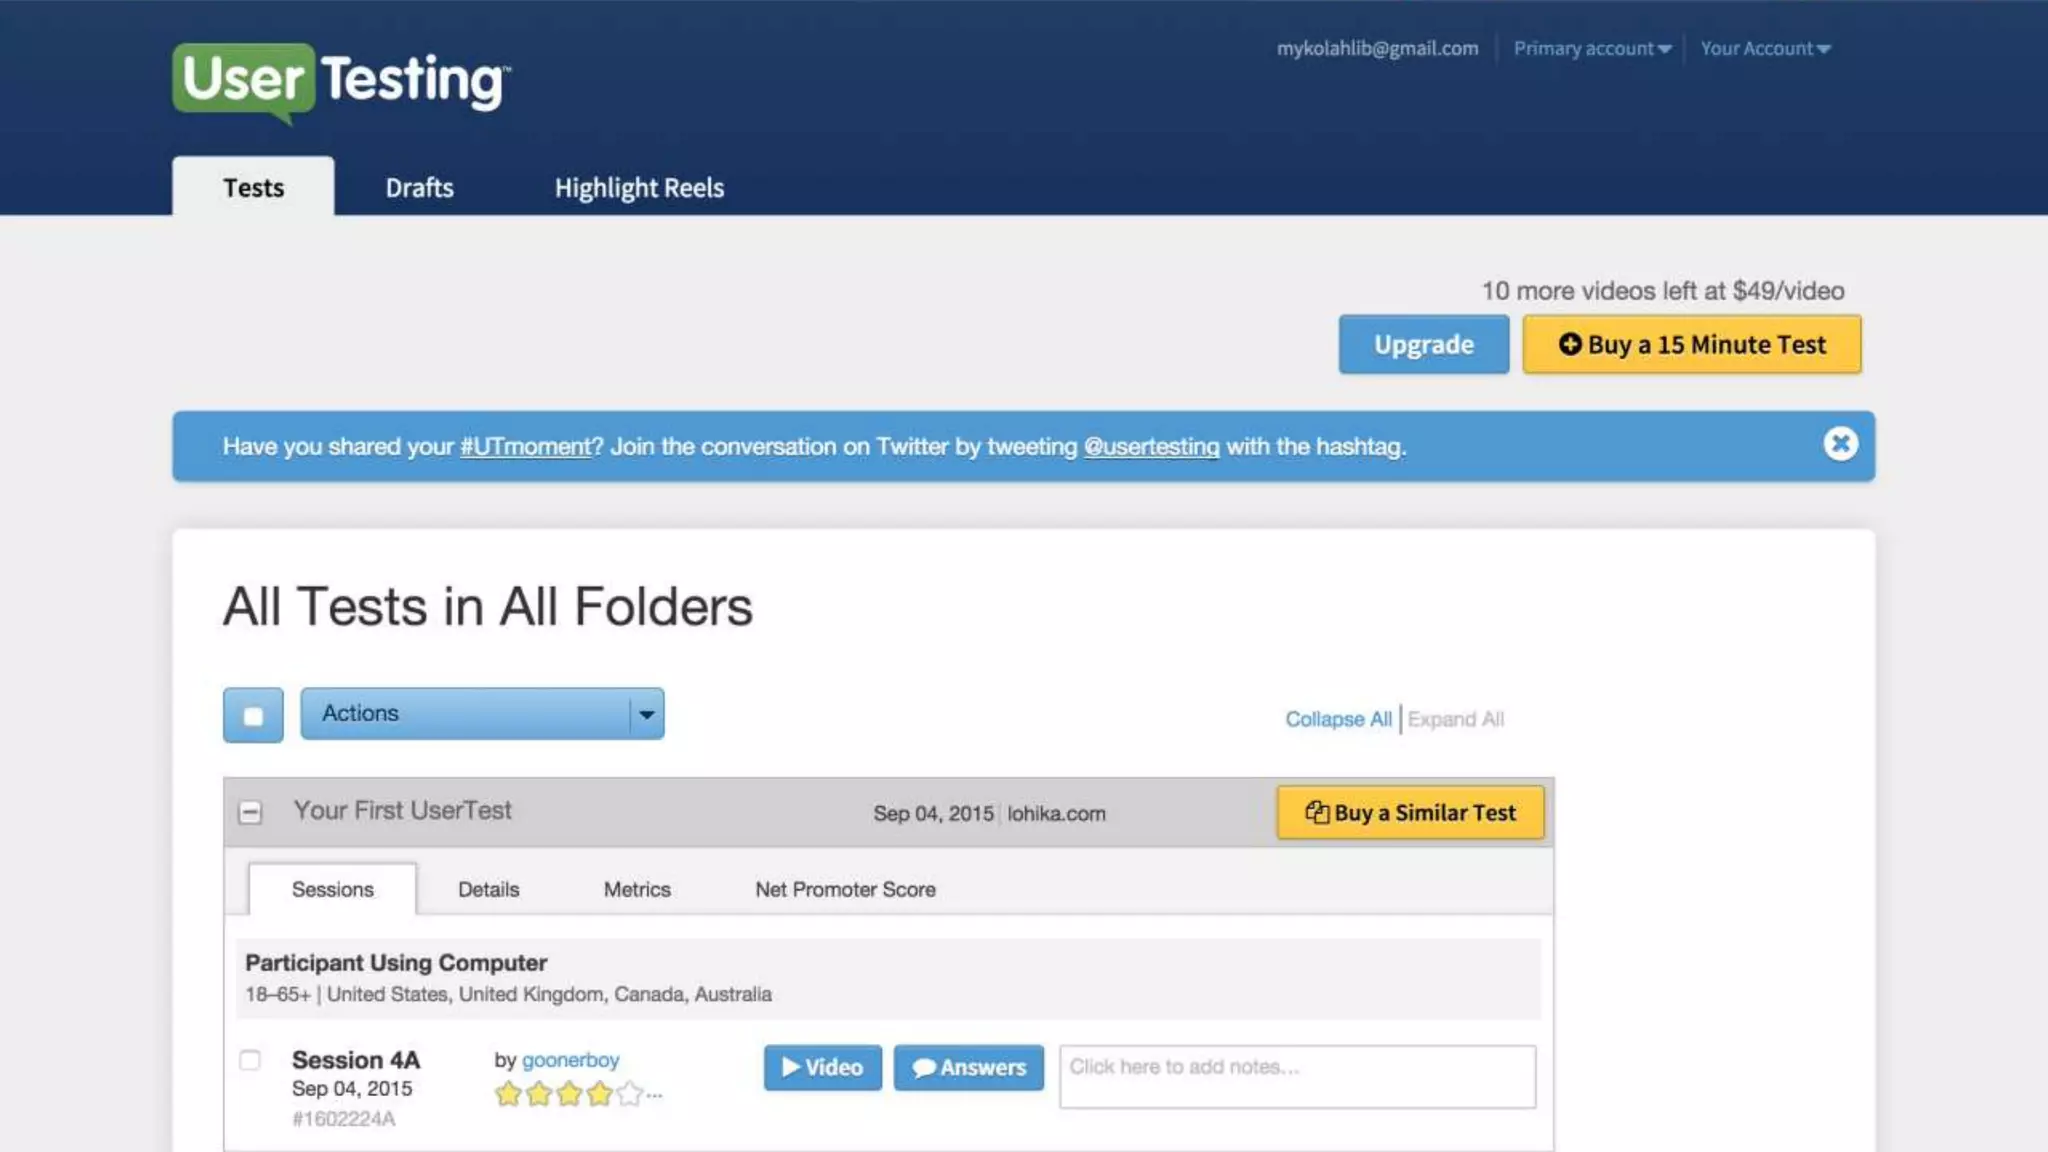
Task: Click the copy icon on Buy a Similar Test
Action: point(1316,812)
